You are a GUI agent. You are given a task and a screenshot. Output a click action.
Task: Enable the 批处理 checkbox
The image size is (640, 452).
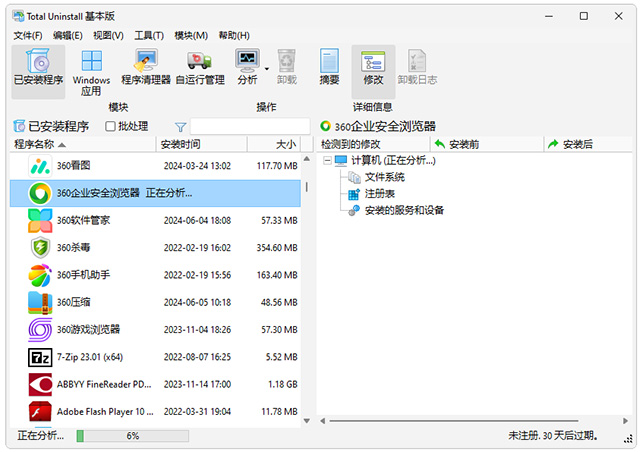pos(110,126)
